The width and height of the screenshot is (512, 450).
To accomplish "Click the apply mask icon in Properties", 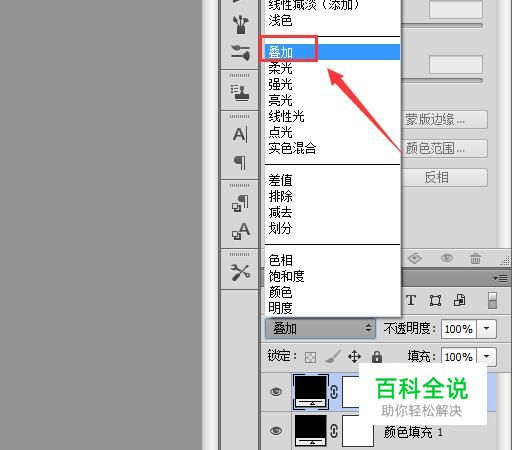I will tap(415, 258).
